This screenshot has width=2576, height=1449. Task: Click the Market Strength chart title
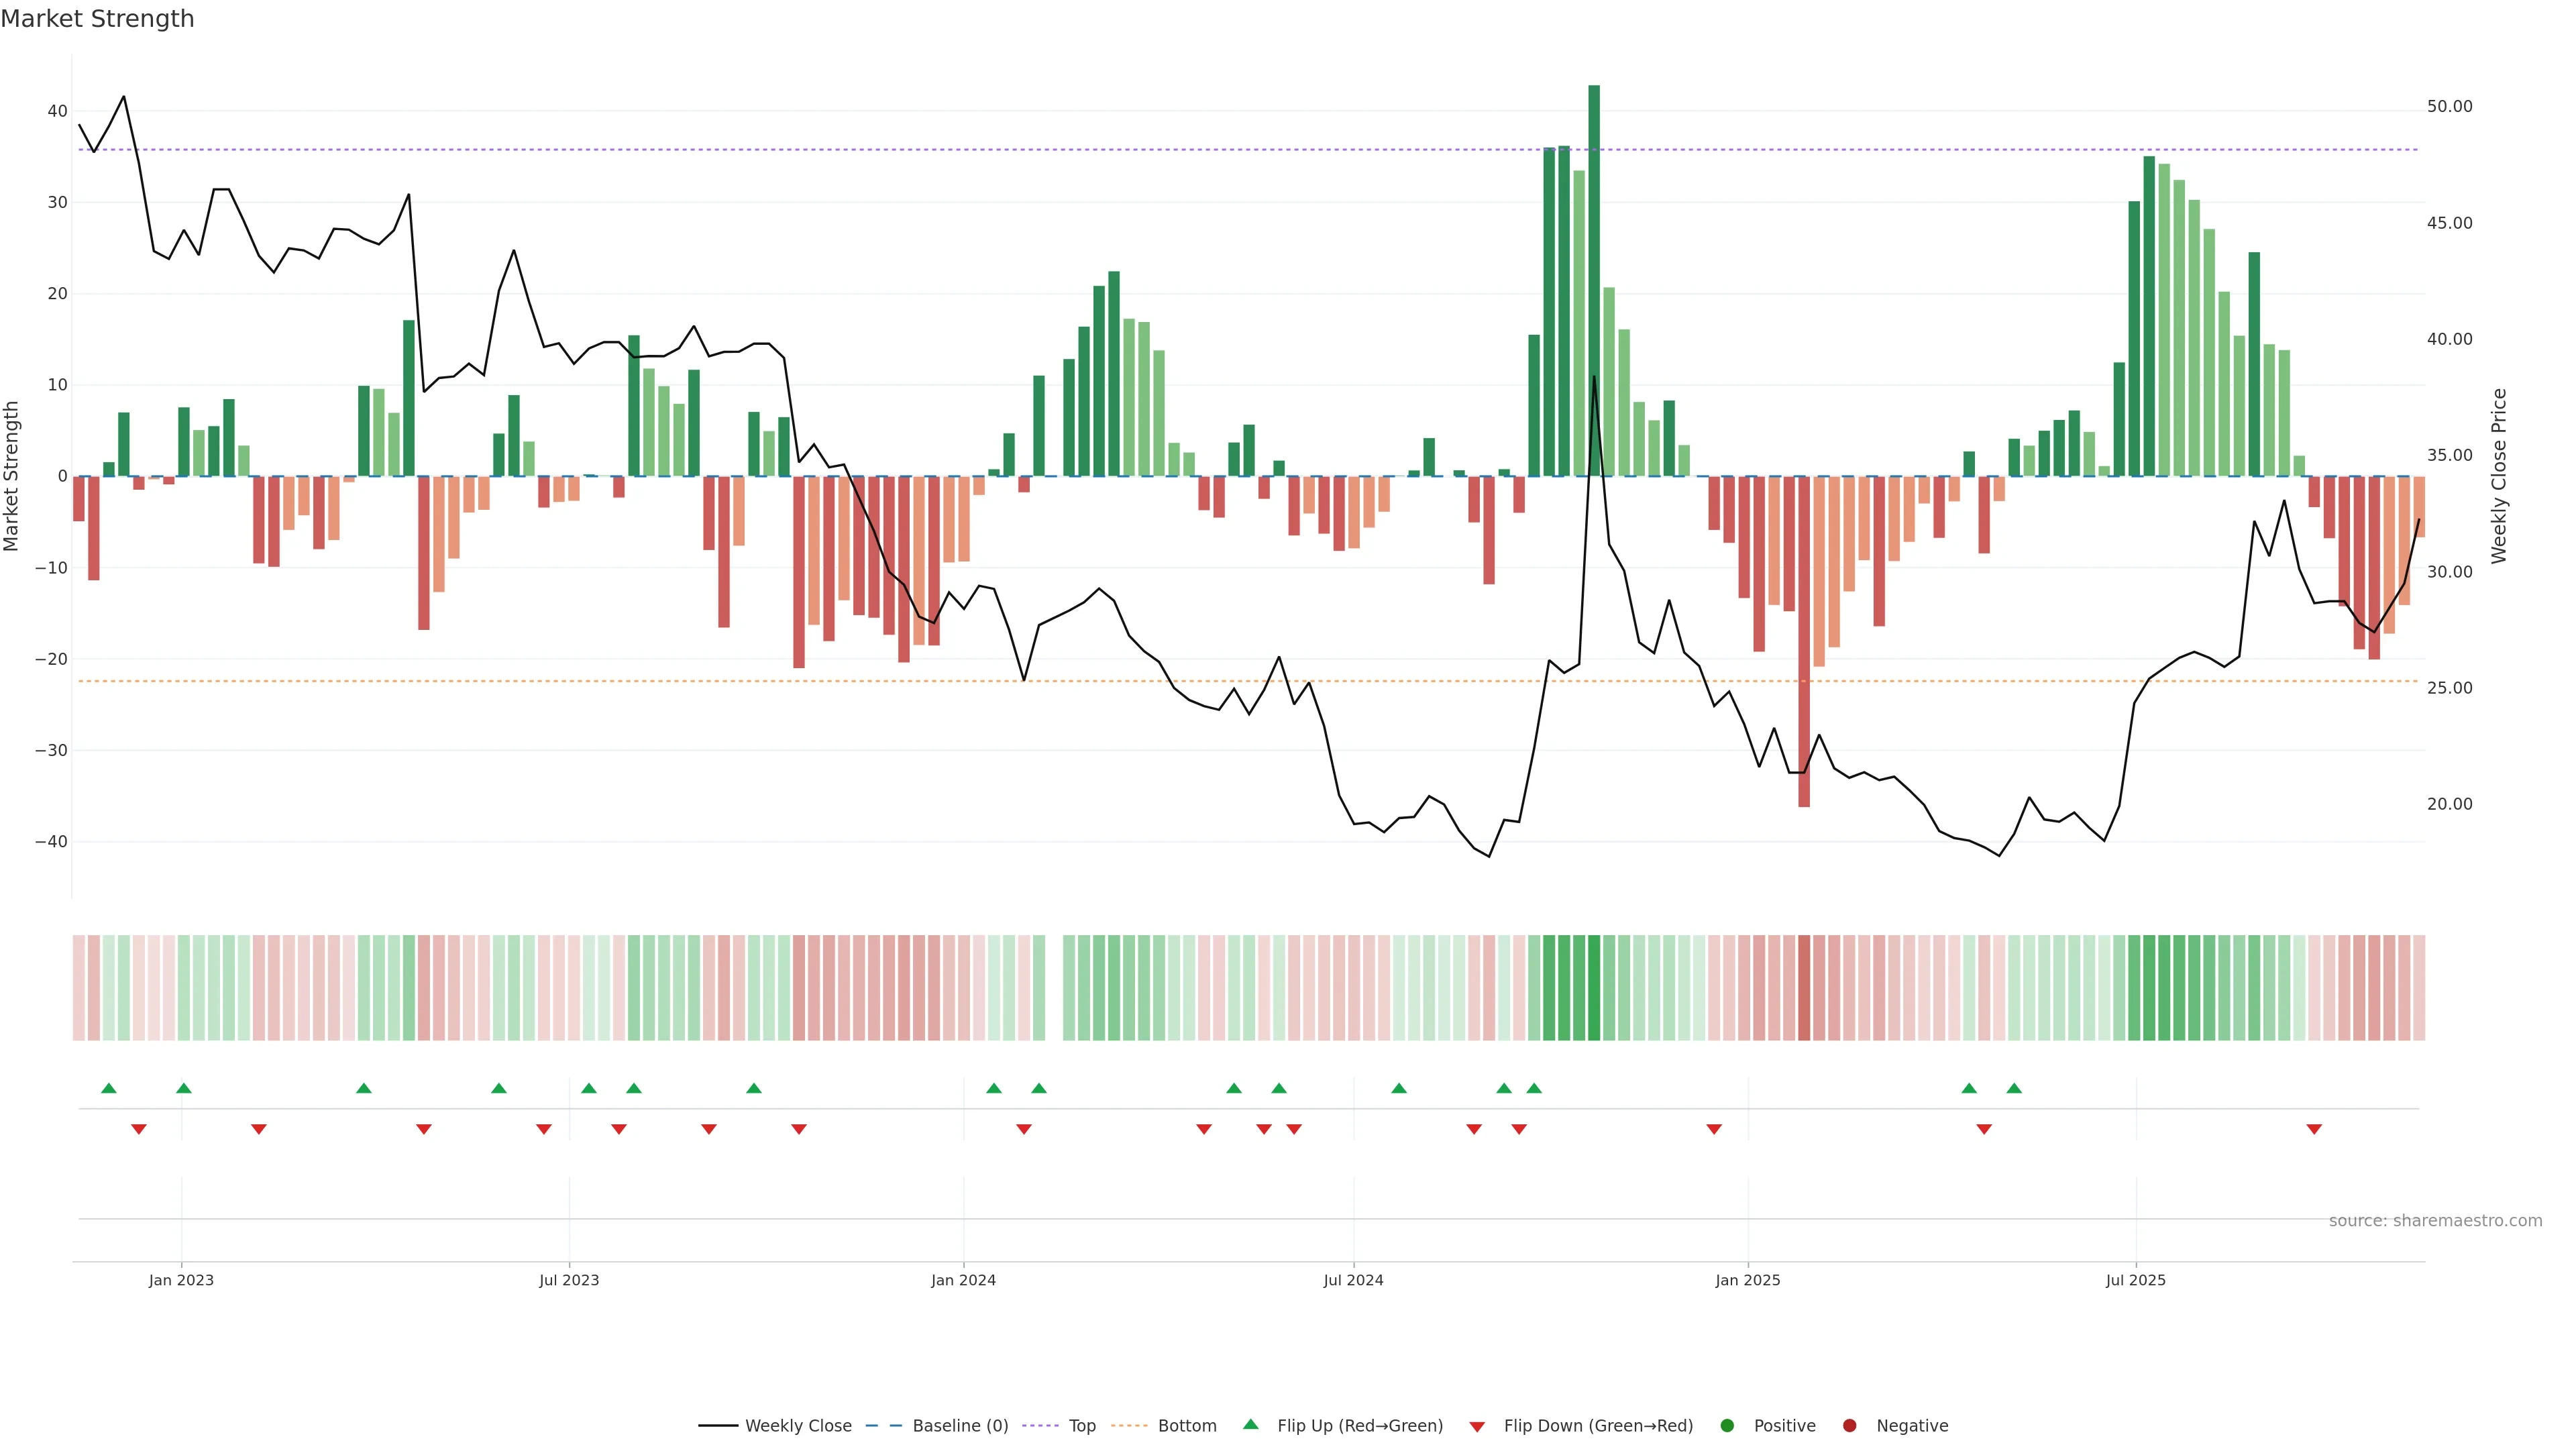97,19
